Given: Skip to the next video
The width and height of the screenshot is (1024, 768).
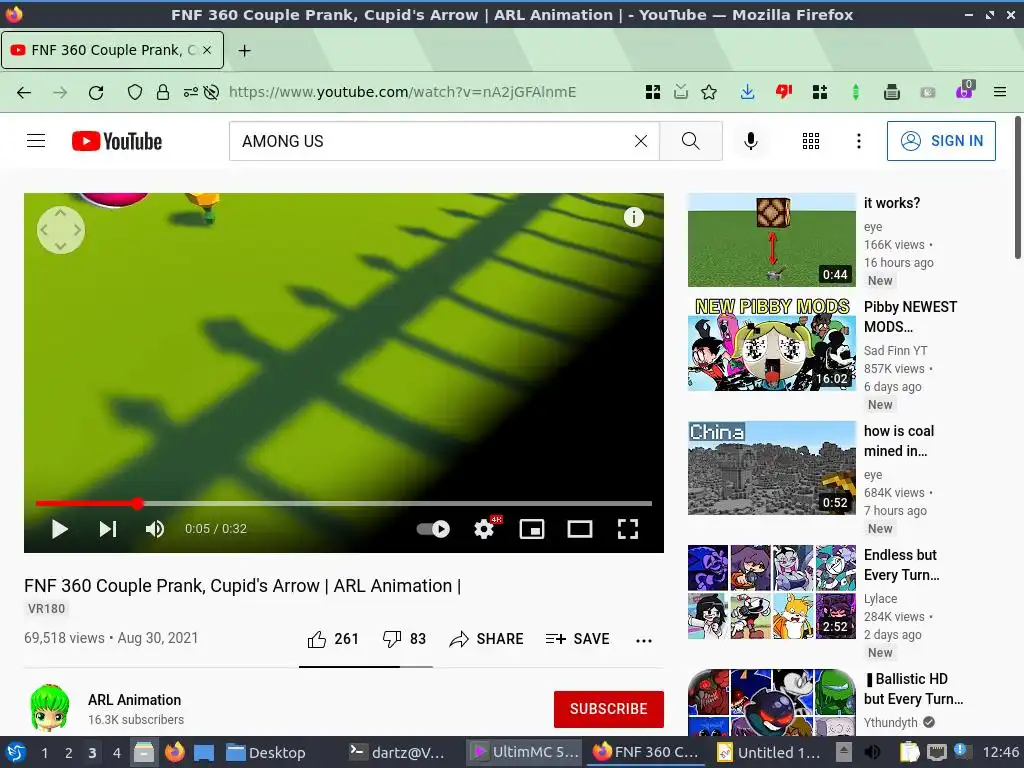Looking at the screenshot, I should [108, 529].
